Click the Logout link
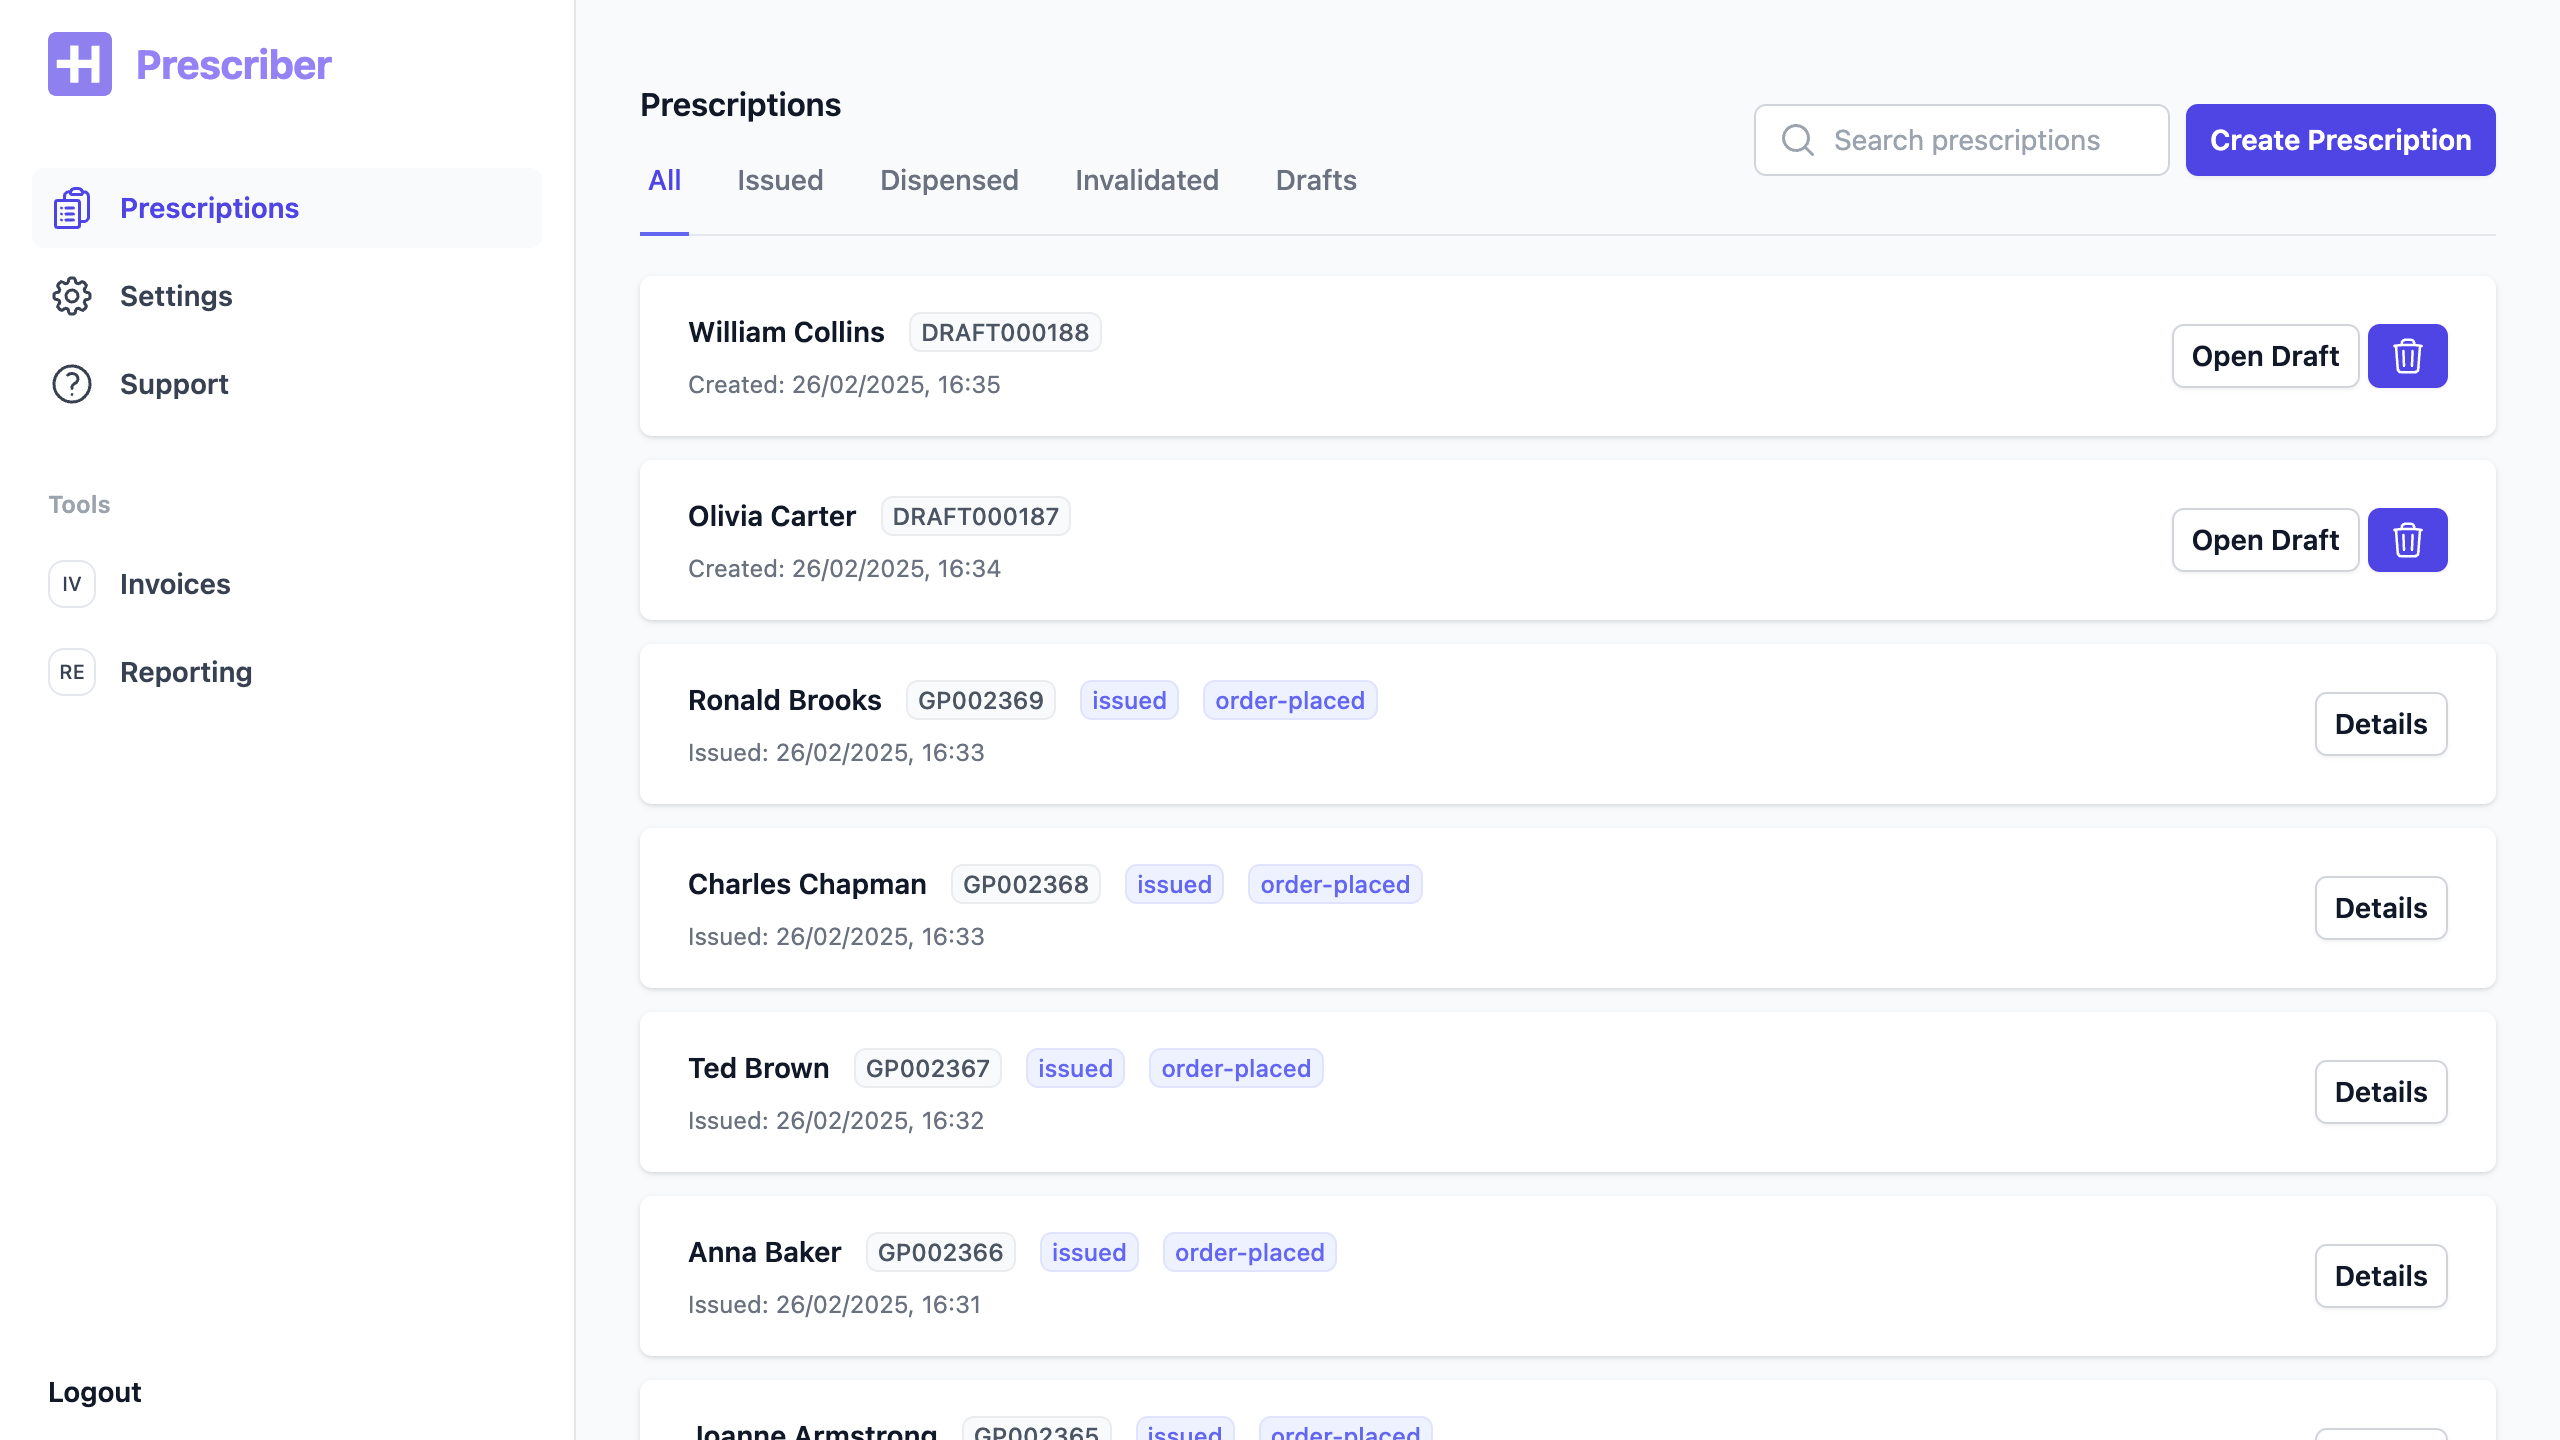The image size is (2560, 1440). point(95,1392)
